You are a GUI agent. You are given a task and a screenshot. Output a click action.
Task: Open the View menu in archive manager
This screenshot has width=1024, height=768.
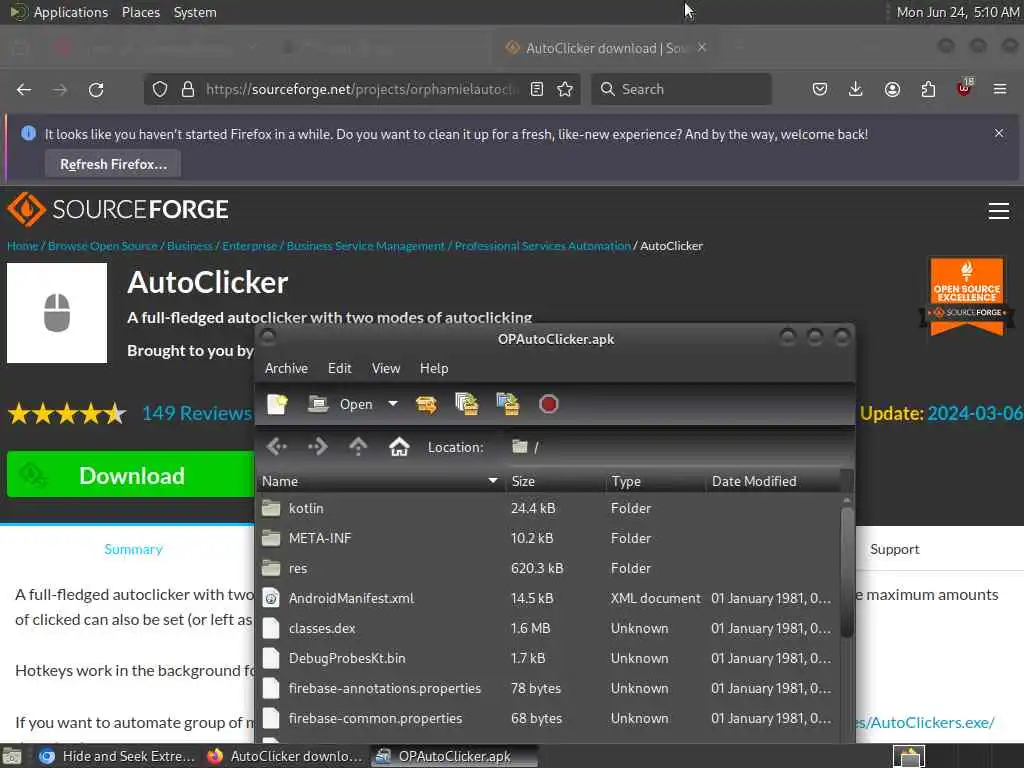pos(386,368)
